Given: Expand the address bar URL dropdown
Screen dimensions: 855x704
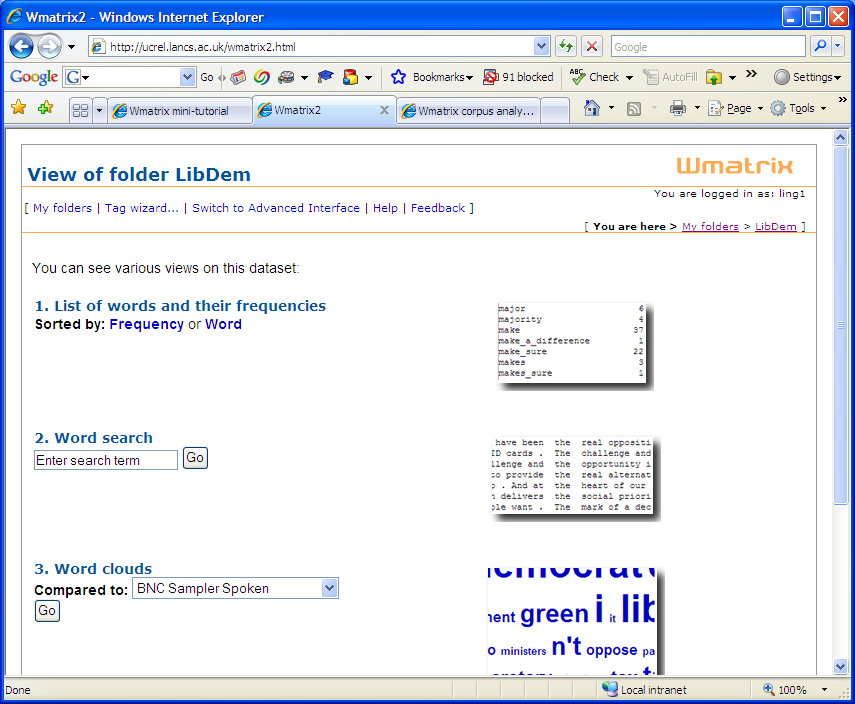Looking at the screenshot, I should click(x=541, y=47).
